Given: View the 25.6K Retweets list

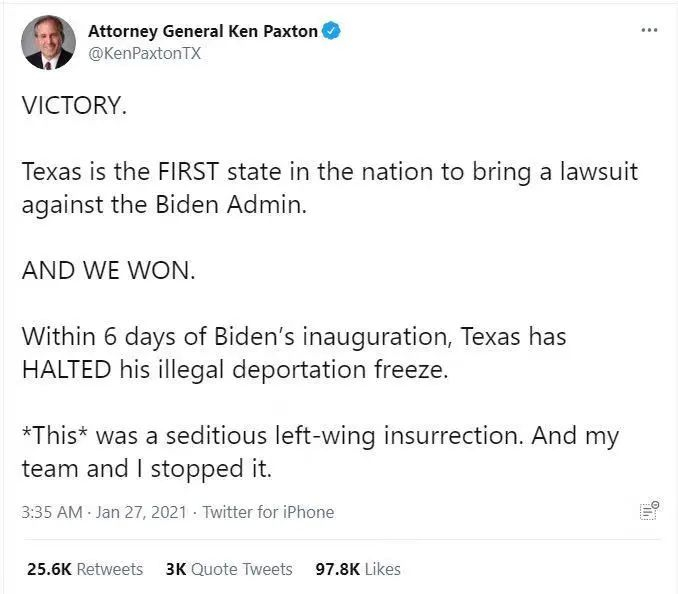Looking at the screenshot, I should tap(85, 569).
